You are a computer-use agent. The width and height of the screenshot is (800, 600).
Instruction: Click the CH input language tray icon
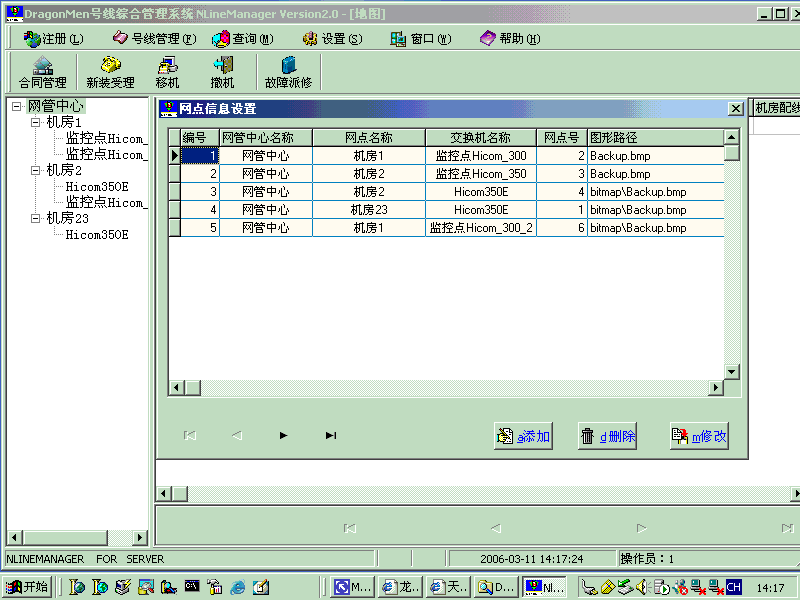734,587
